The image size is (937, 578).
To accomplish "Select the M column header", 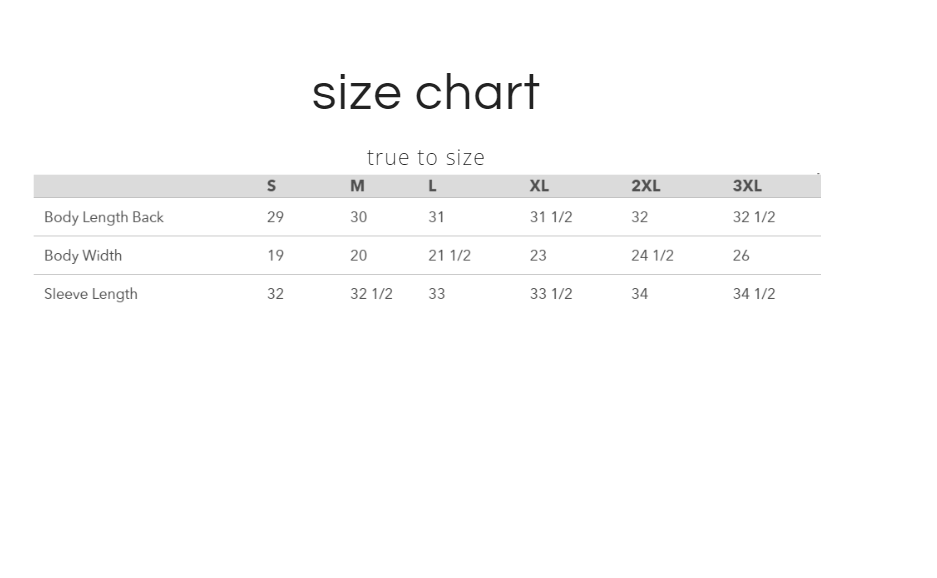I will click(357, 186).
